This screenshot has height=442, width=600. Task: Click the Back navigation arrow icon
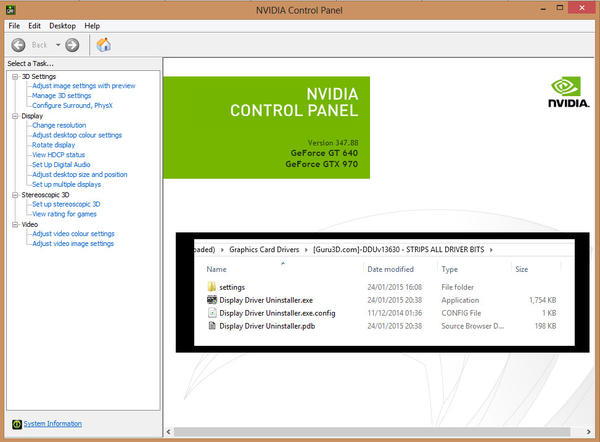(x=18, y=45)
